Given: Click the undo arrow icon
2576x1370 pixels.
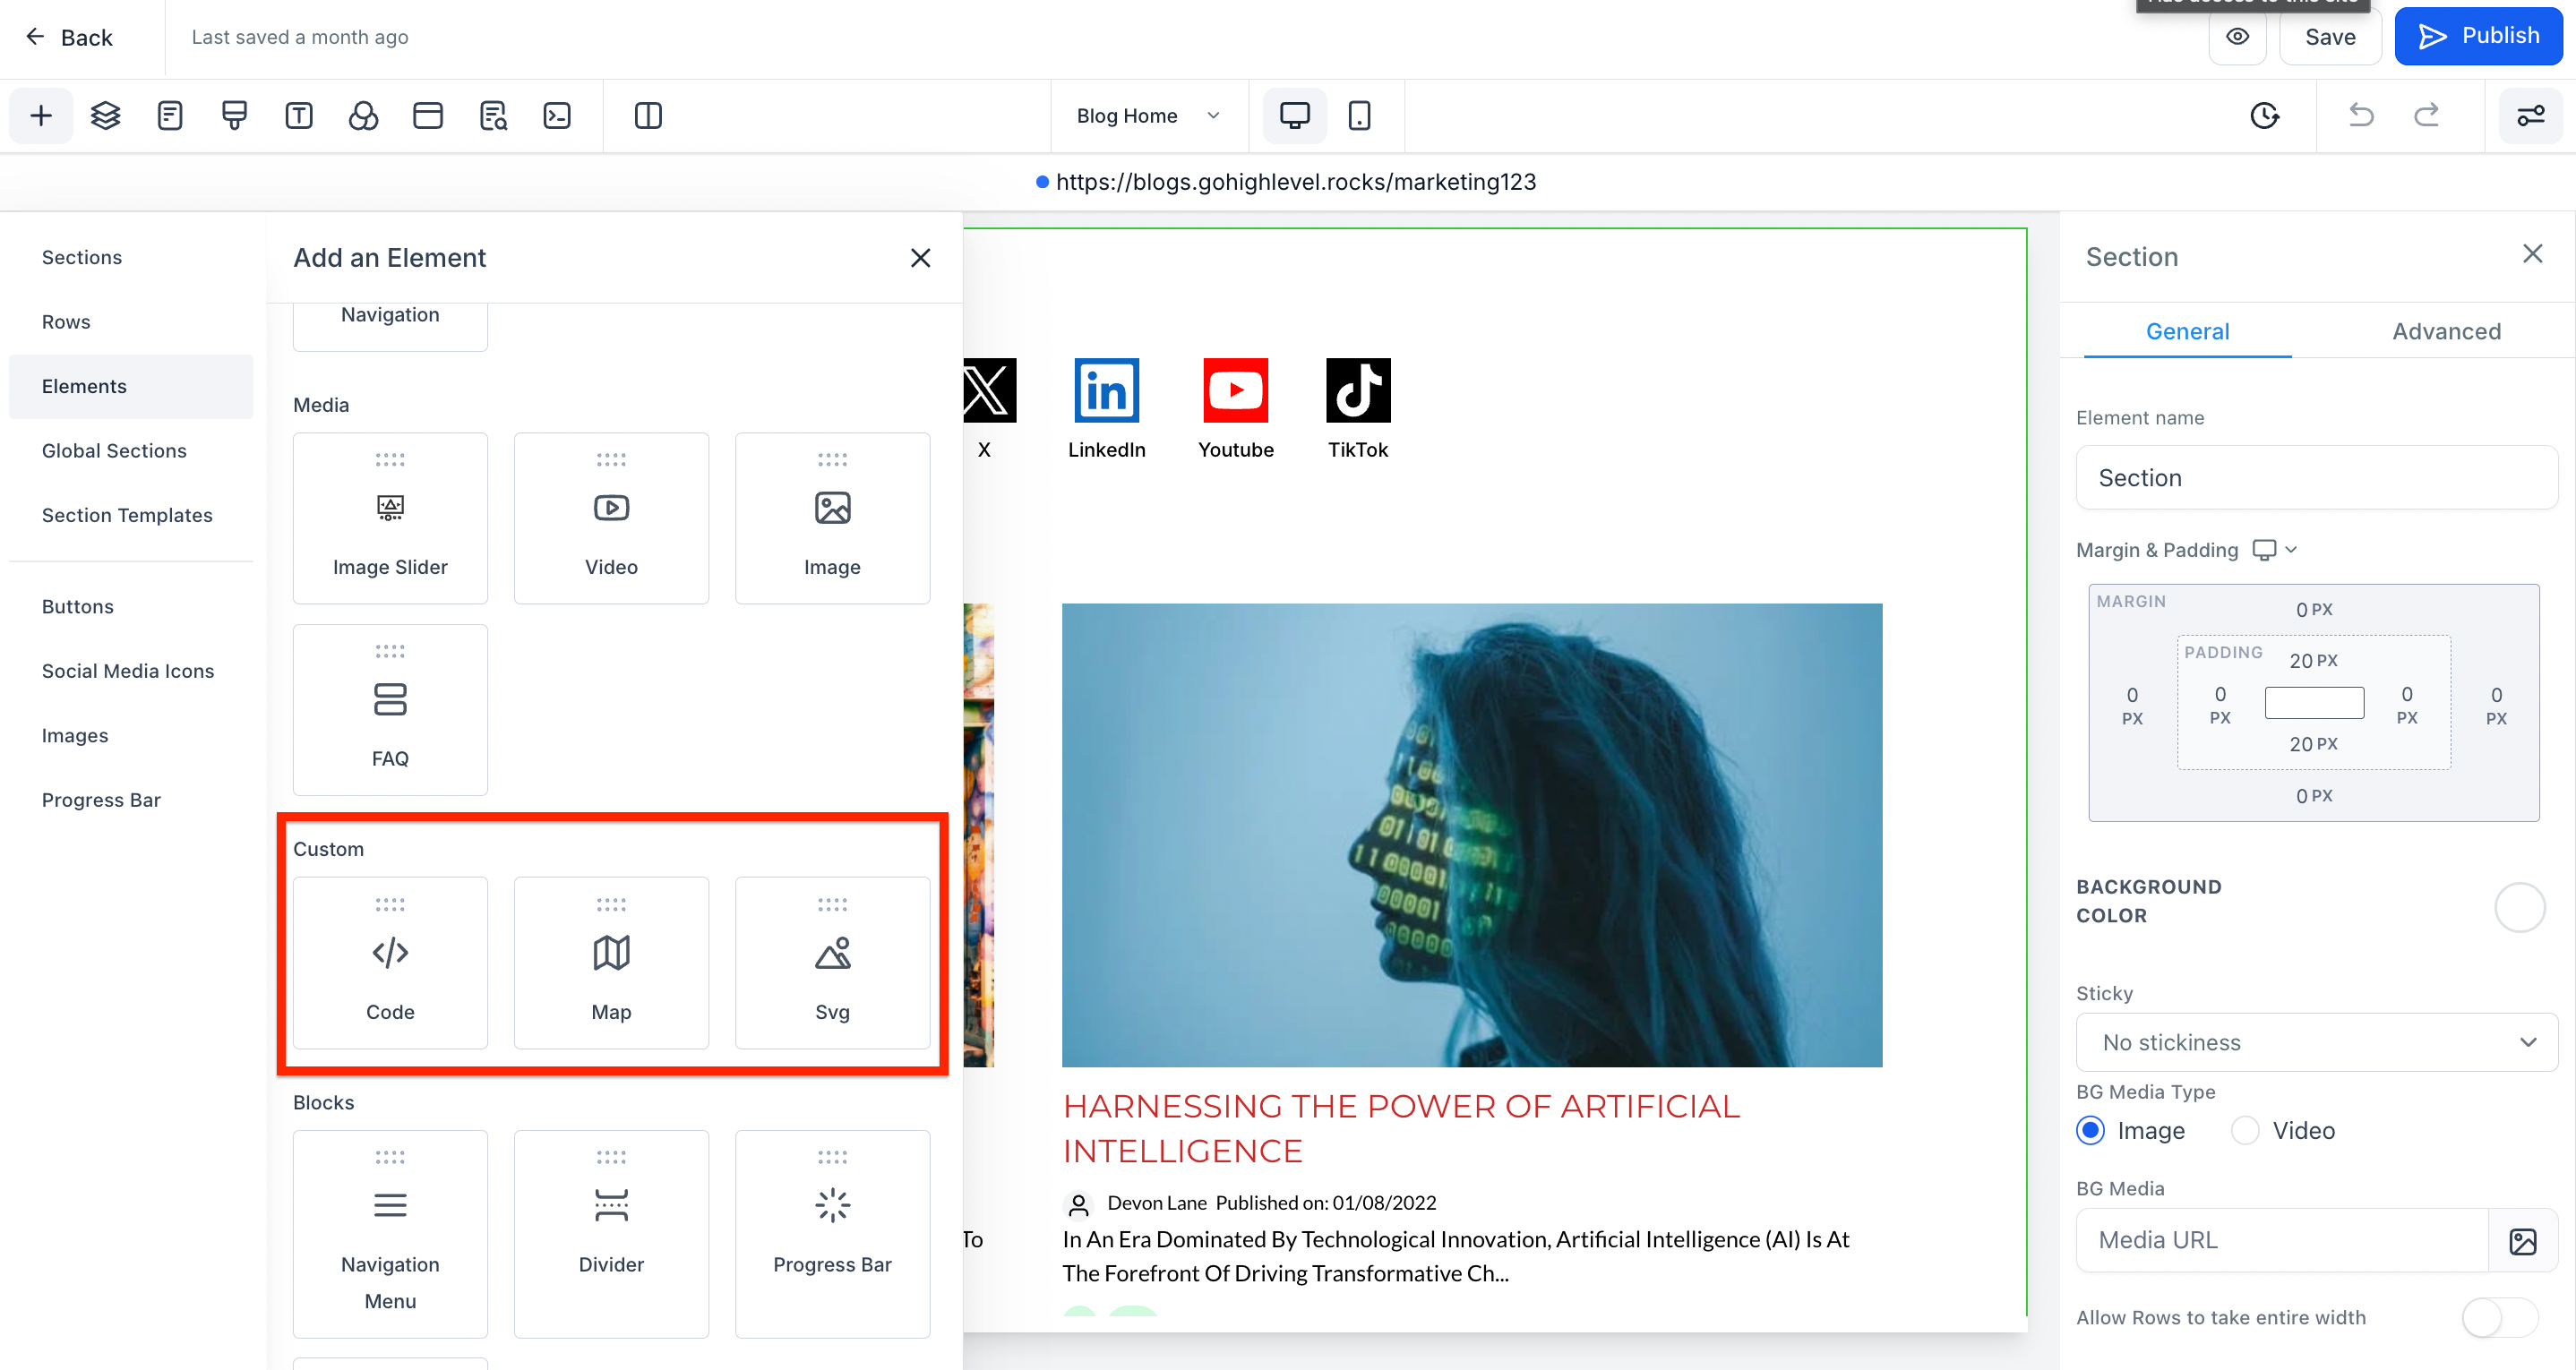Looking at the screenshot, I should pyautogui.click(x=2361, y=116).
